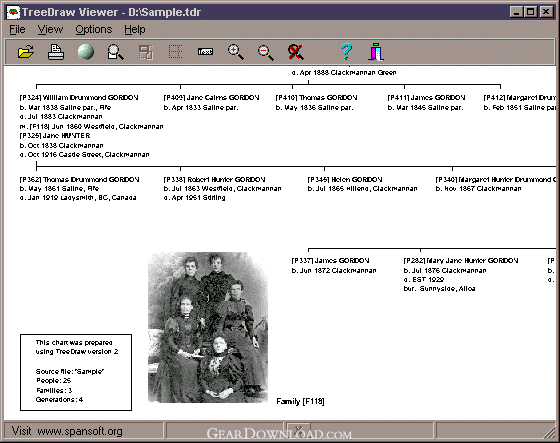This screenshot has height=443, width=560.
Task: Click the exit door toolbar icon
Action: click(376, 52)
